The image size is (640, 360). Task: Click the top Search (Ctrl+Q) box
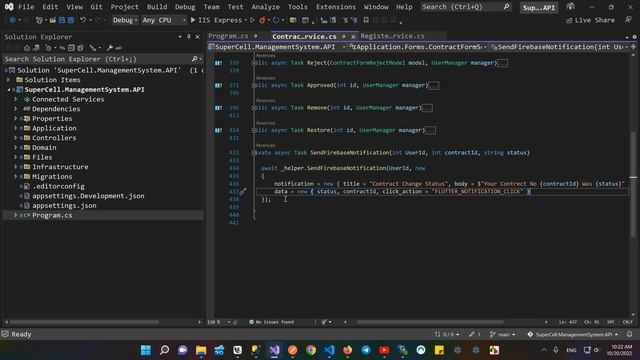click(466, 7)
